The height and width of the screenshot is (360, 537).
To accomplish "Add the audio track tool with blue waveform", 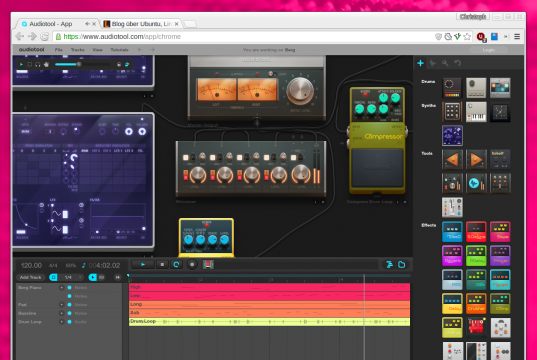I will click(476, 184).
